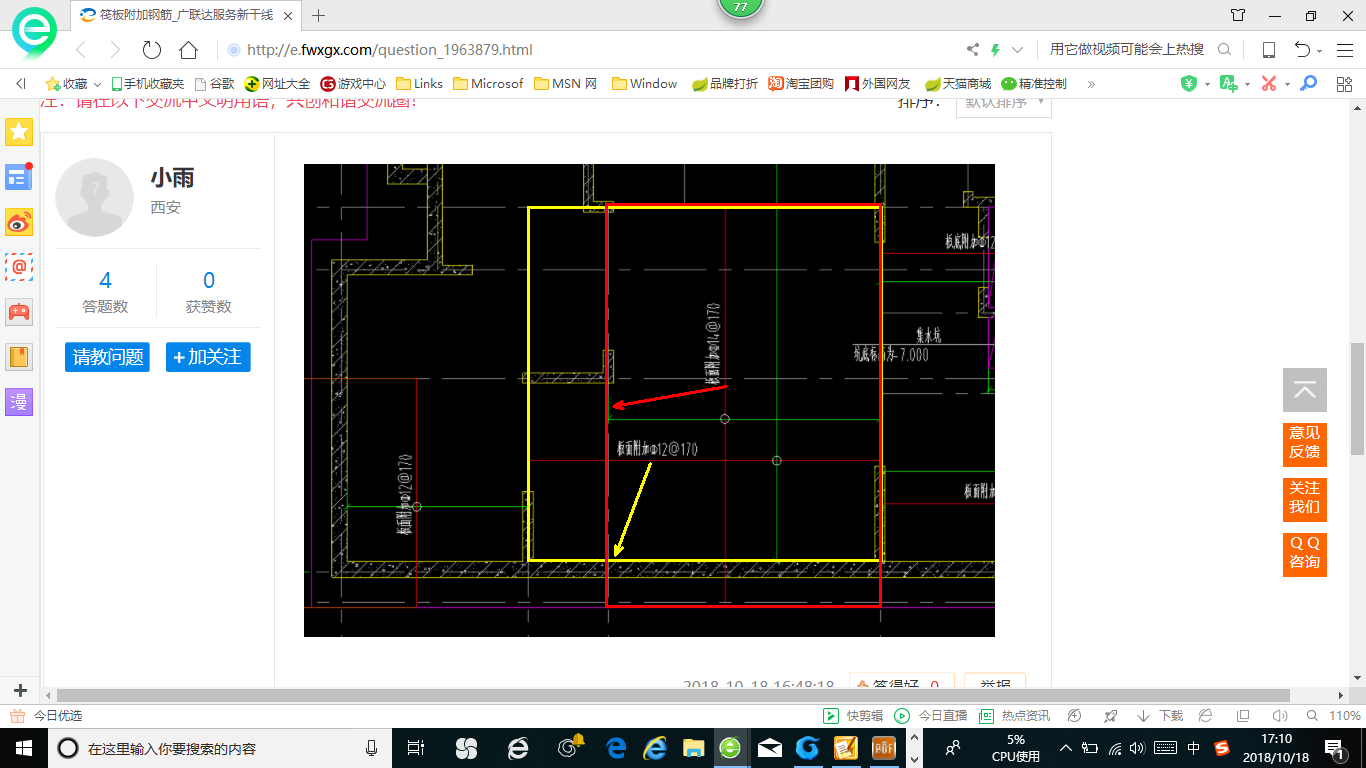Open the 谷歌 bookmark
The width and height of the screenshot is (1366, 768).
(214, 84)
